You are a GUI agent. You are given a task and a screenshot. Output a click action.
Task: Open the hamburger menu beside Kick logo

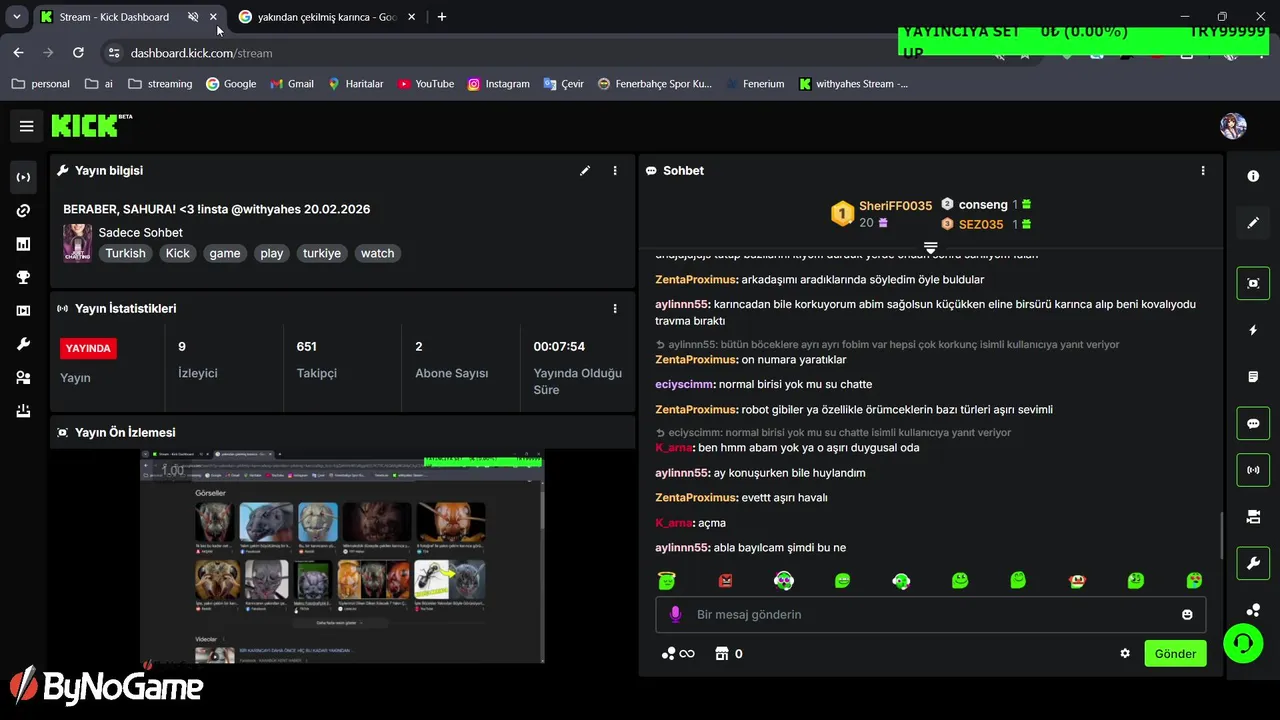point(27,126)
